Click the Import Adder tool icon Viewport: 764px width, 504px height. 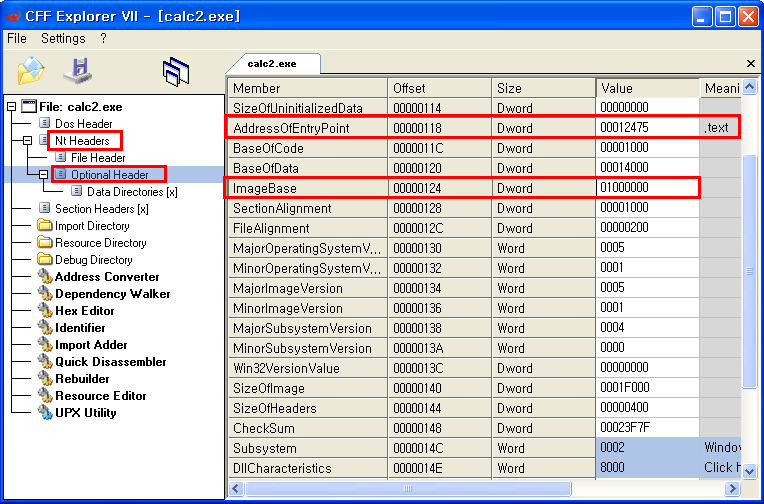point(45,345)
